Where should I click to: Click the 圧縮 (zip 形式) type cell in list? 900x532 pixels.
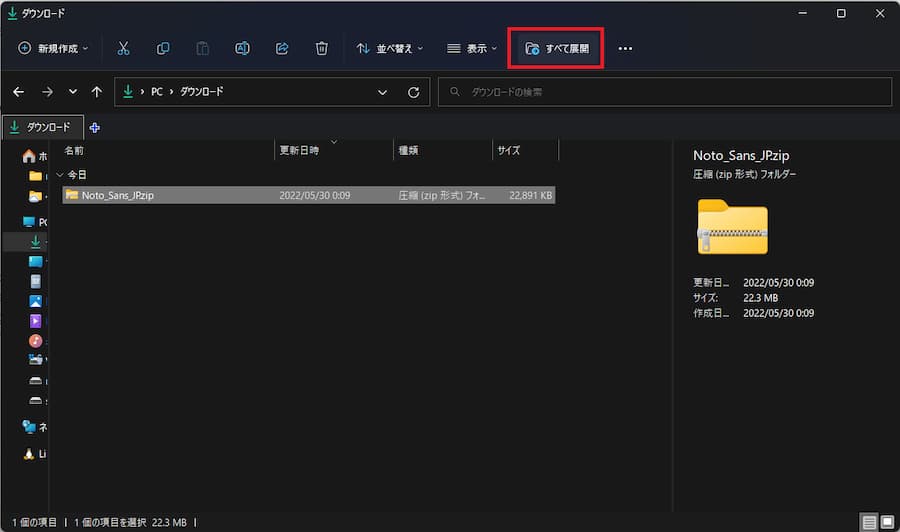tap(441, 196)
